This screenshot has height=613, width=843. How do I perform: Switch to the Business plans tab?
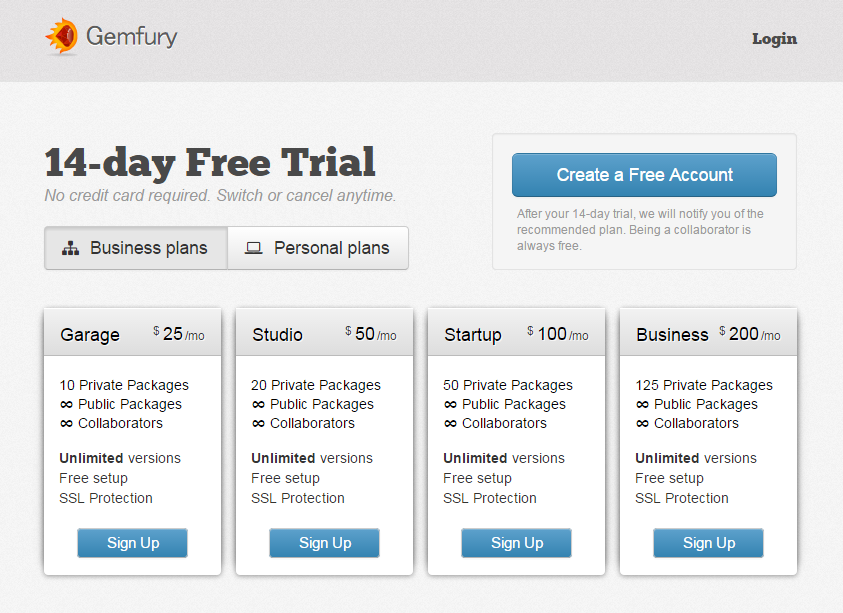coord(136,248)
